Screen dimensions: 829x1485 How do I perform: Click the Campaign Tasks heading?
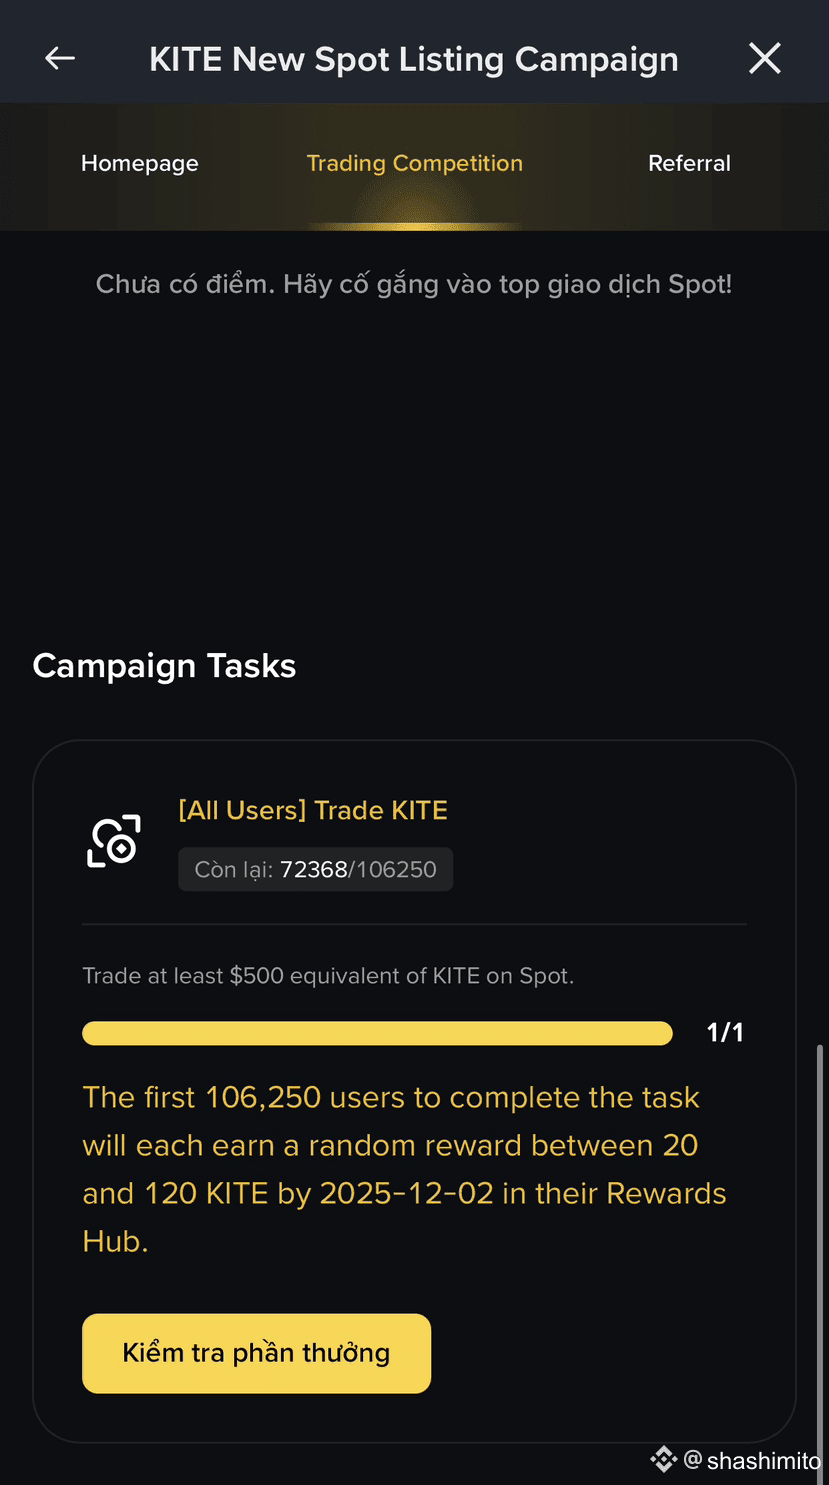[165, 666]
